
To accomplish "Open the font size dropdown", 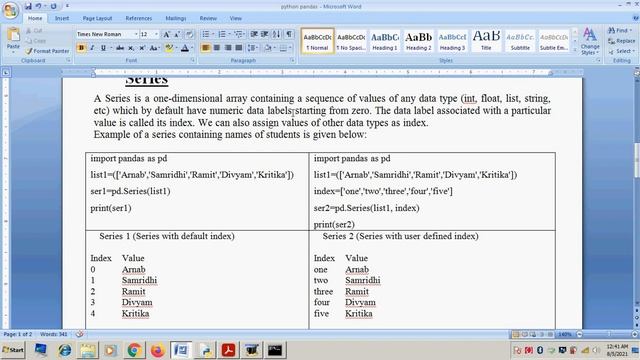I will 156,34.
